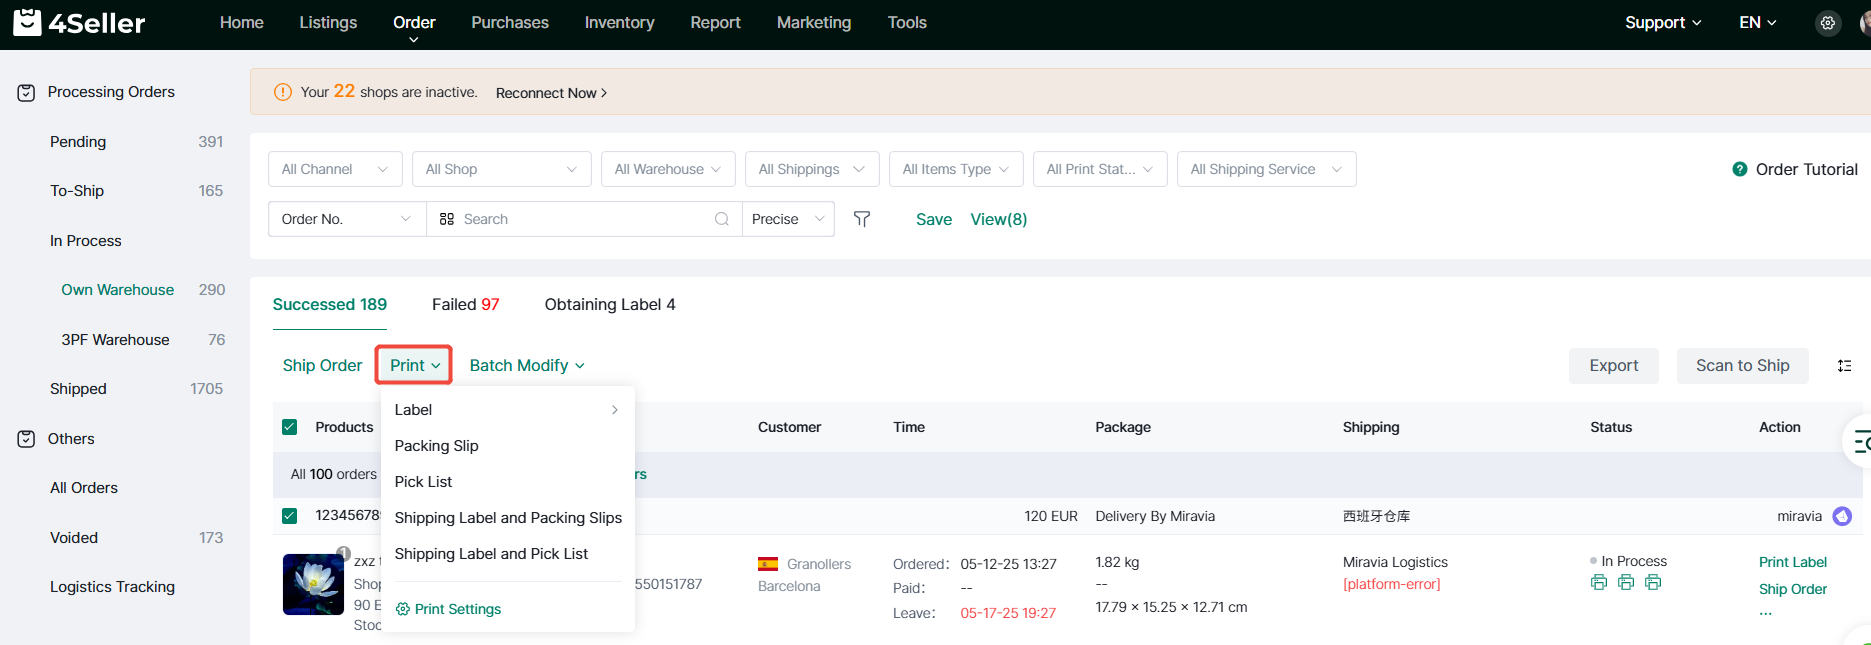Open the Listings menu

coord(328,23)
